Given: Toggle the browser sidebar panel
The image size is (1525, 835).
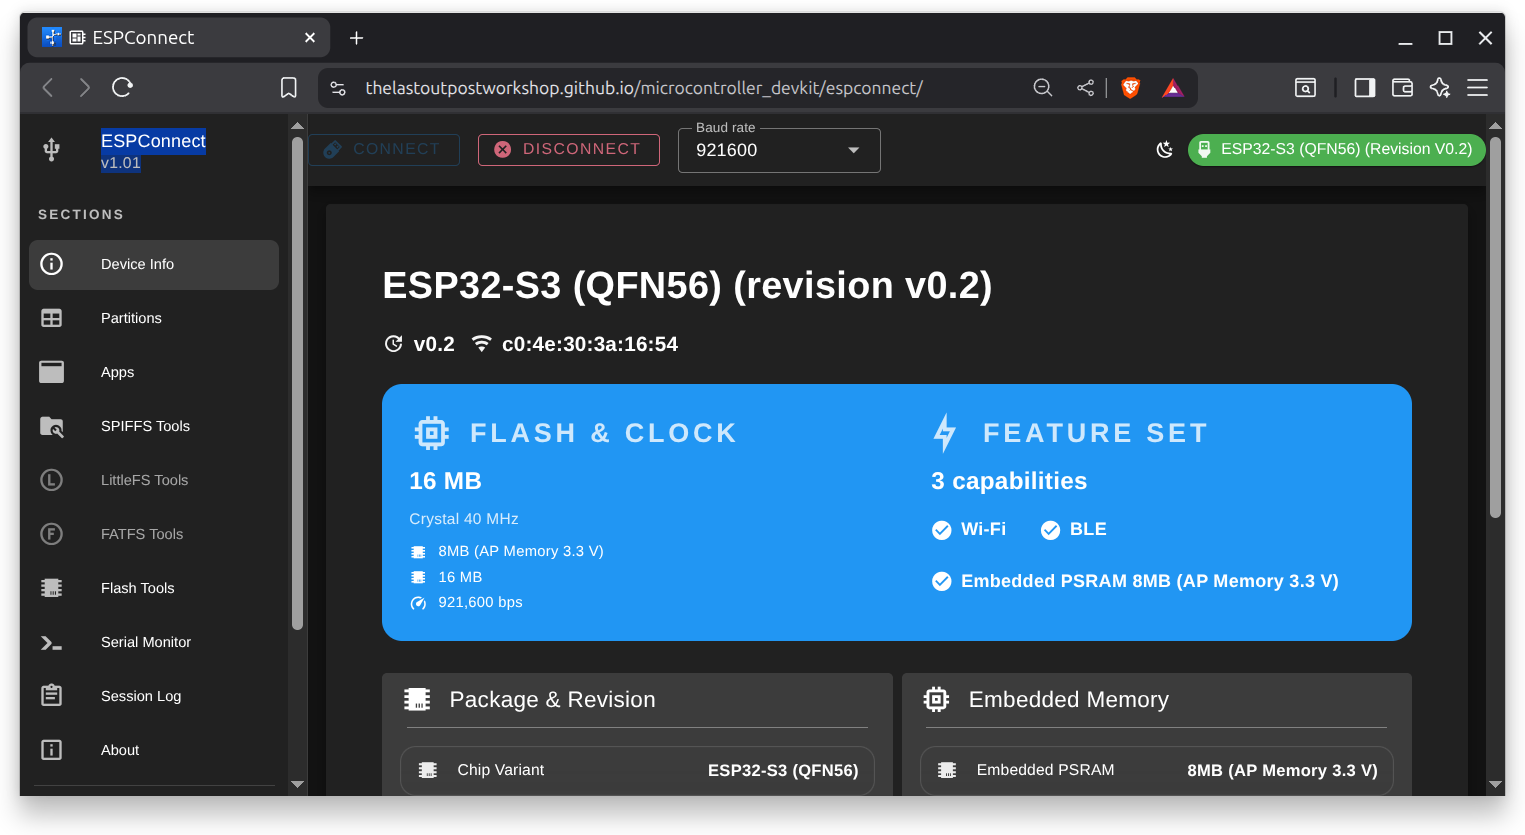Looking at the screenshot, I should [1364, 88].
